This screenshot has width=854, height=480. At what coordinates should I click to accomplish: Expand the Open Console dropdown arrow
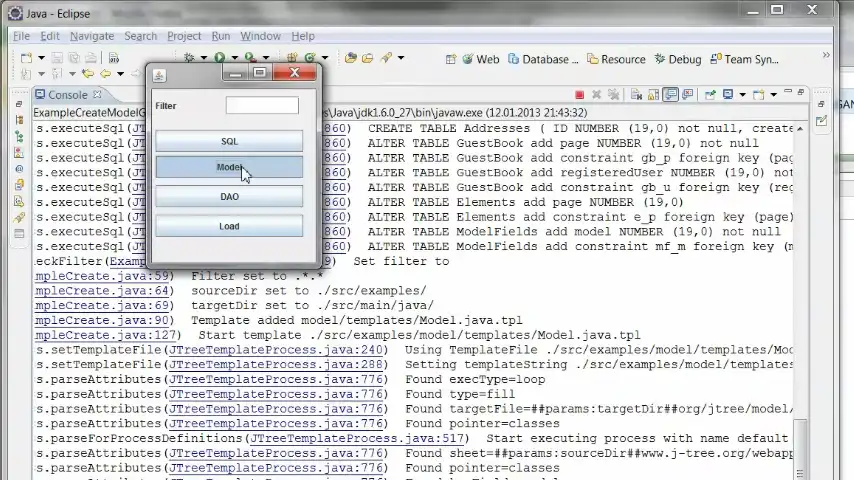pos(773,95)
